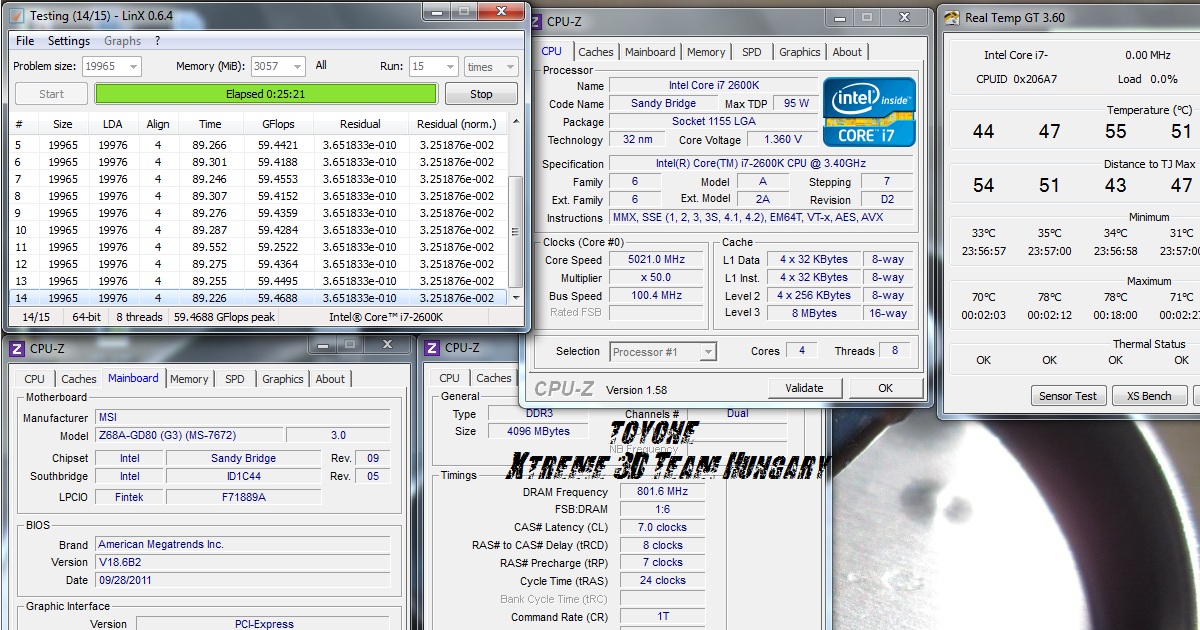Open the Memory (MiB) dropdown

pyautogui.click(x=278, y=66)
